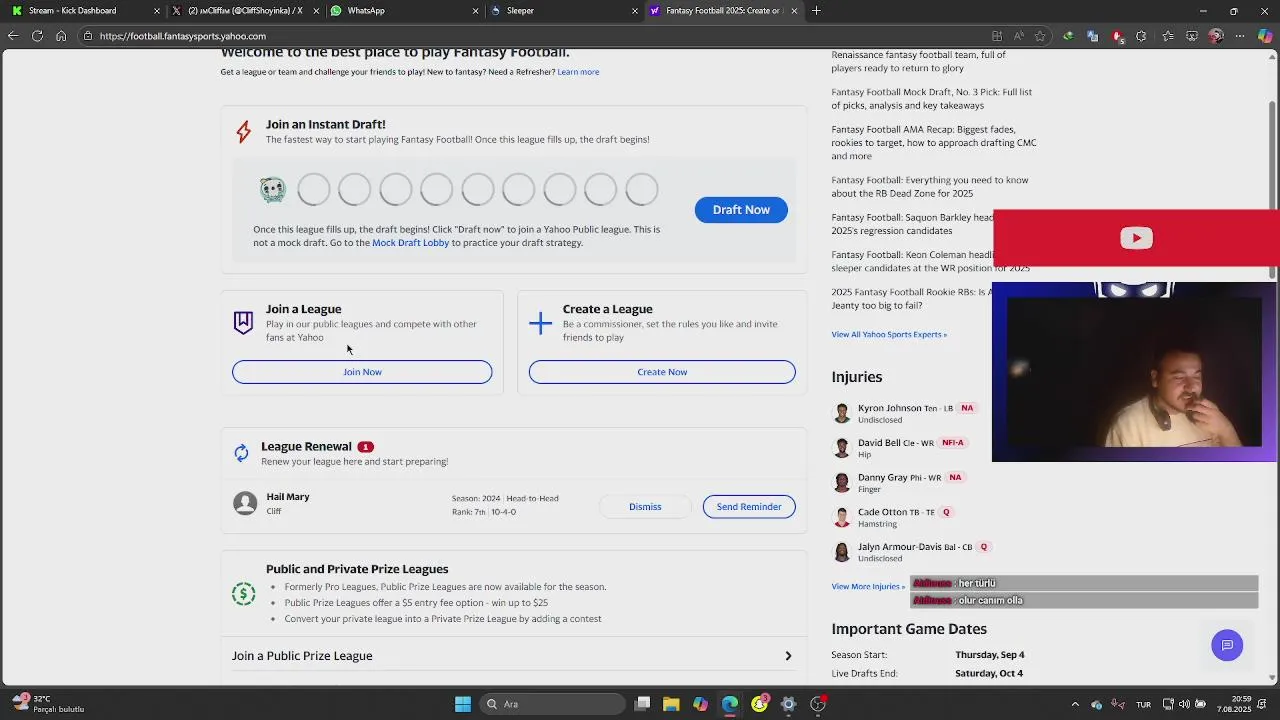The image size is (1280, 720).
Task: Click the page vertical scrollbar
Action: (1273, 190)
